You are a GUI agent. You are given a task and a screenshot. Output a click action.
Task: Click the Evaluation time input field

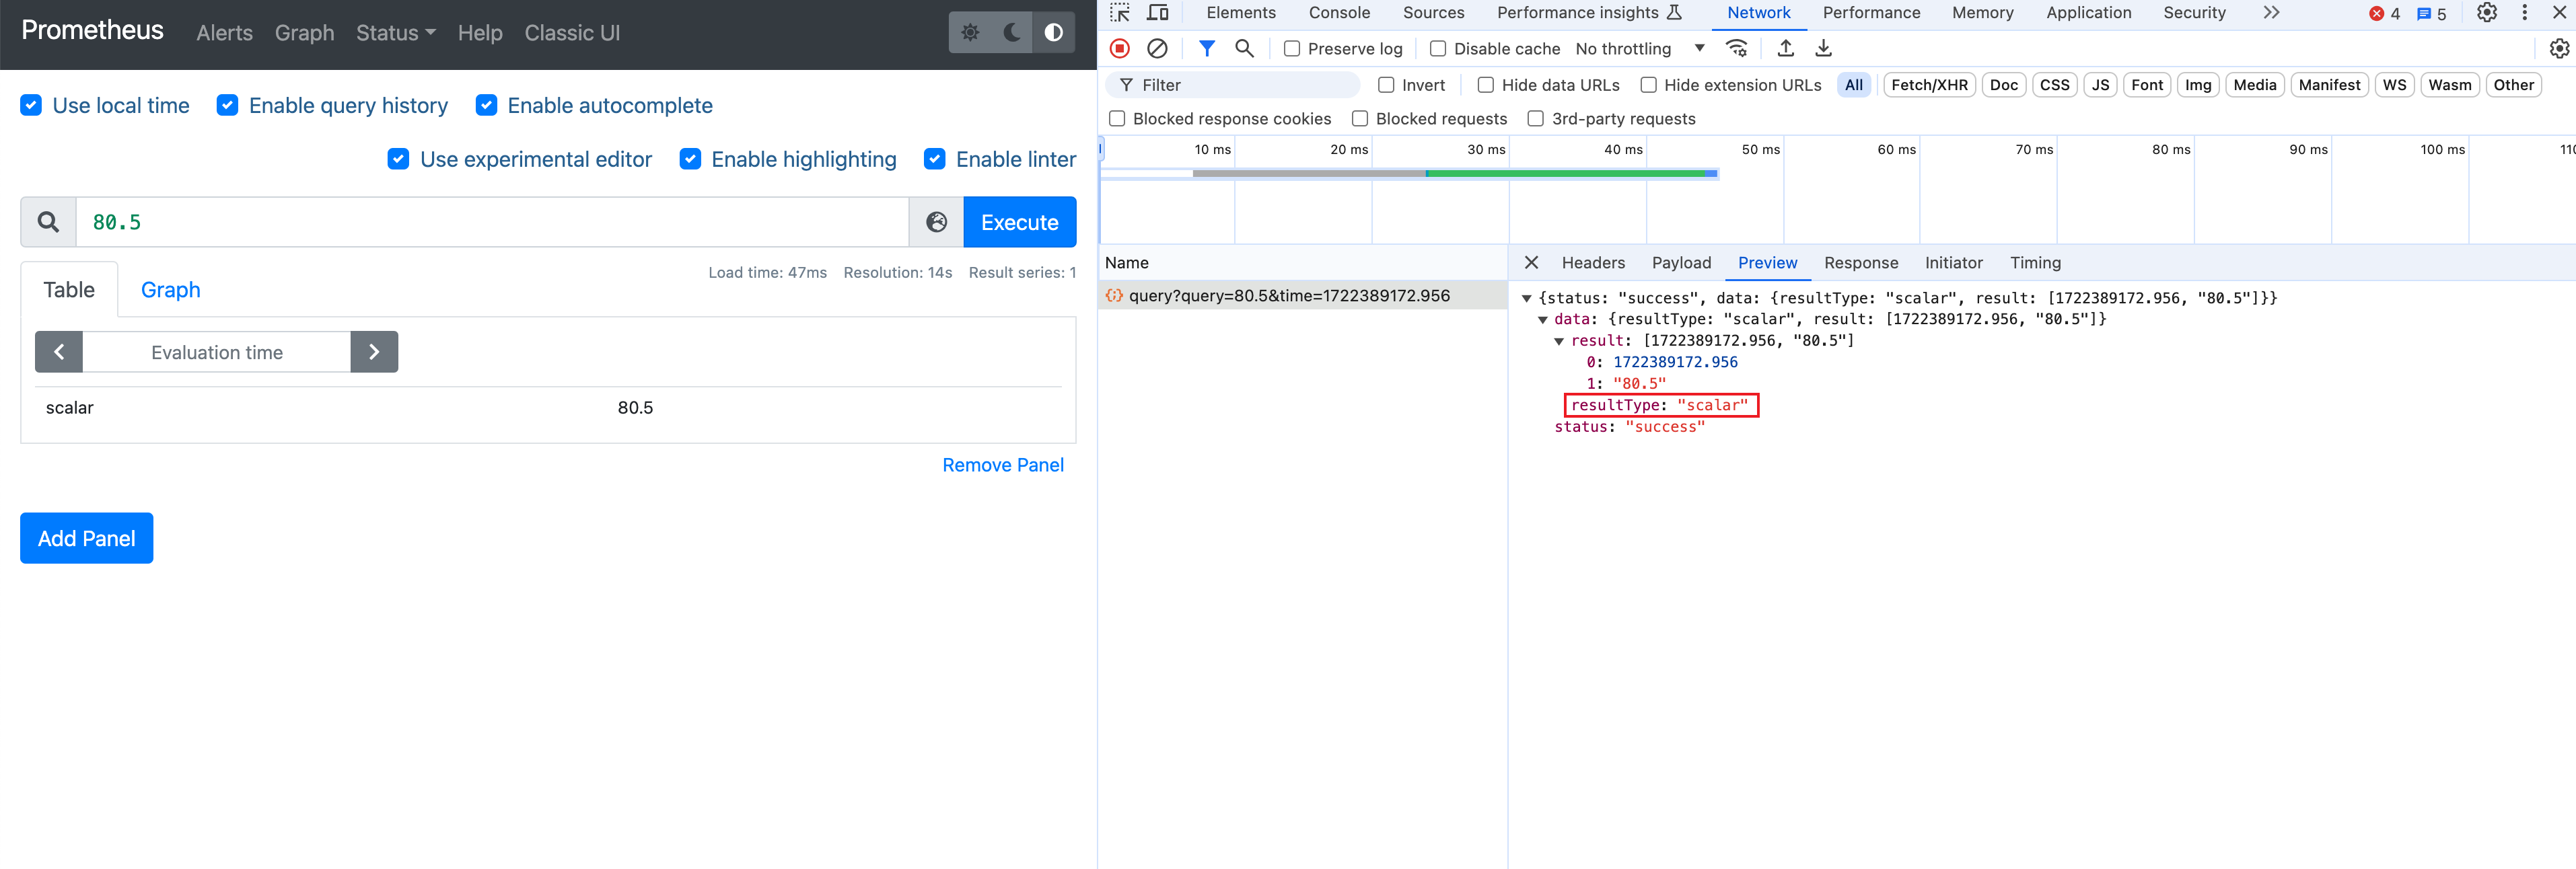coord(217,352)
